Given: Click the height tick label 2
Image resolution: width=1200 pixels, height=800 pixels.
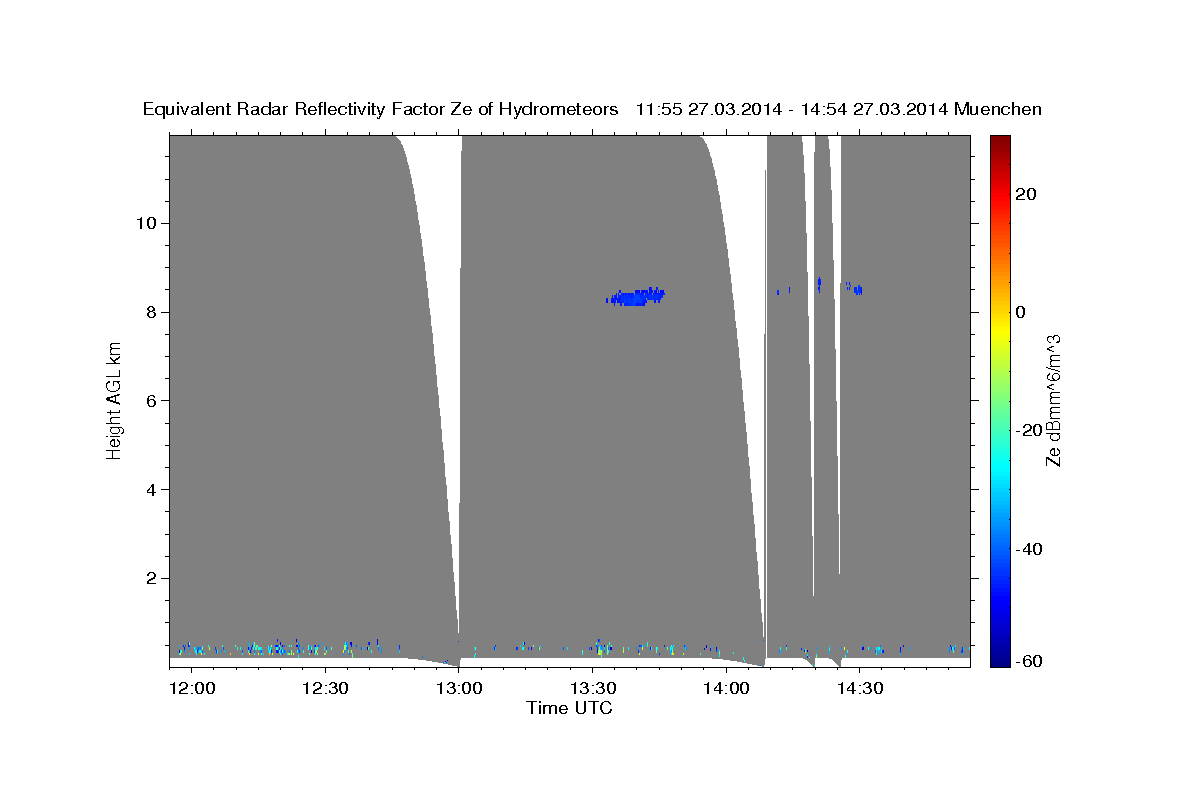Looking at the screenshot, I should coord(151,578).
